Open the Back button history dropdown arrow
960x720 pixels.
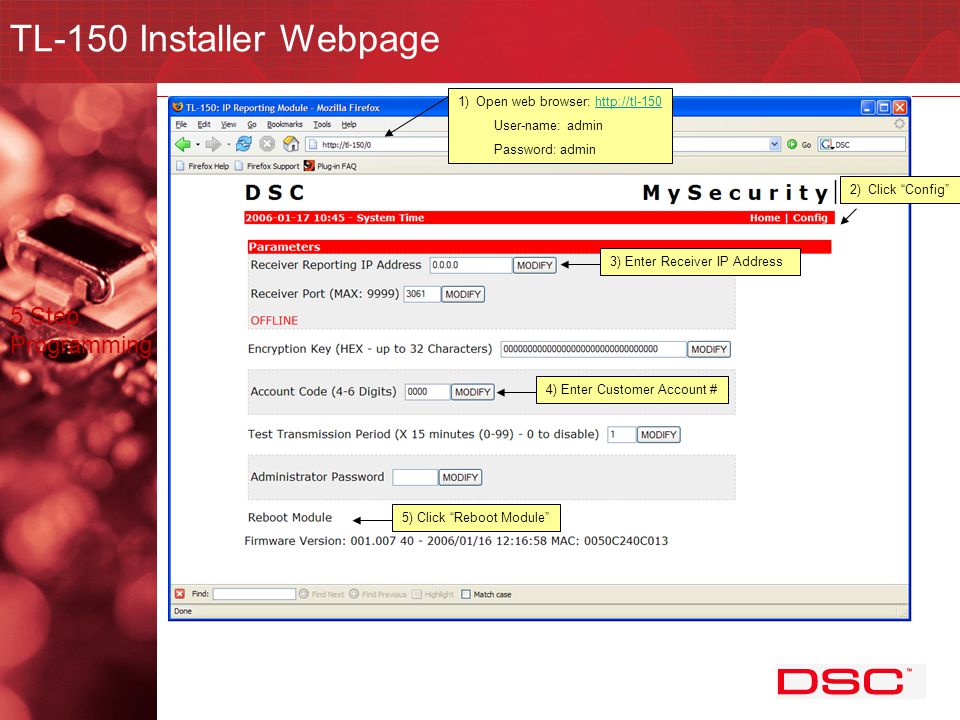(x=198, y=145)
